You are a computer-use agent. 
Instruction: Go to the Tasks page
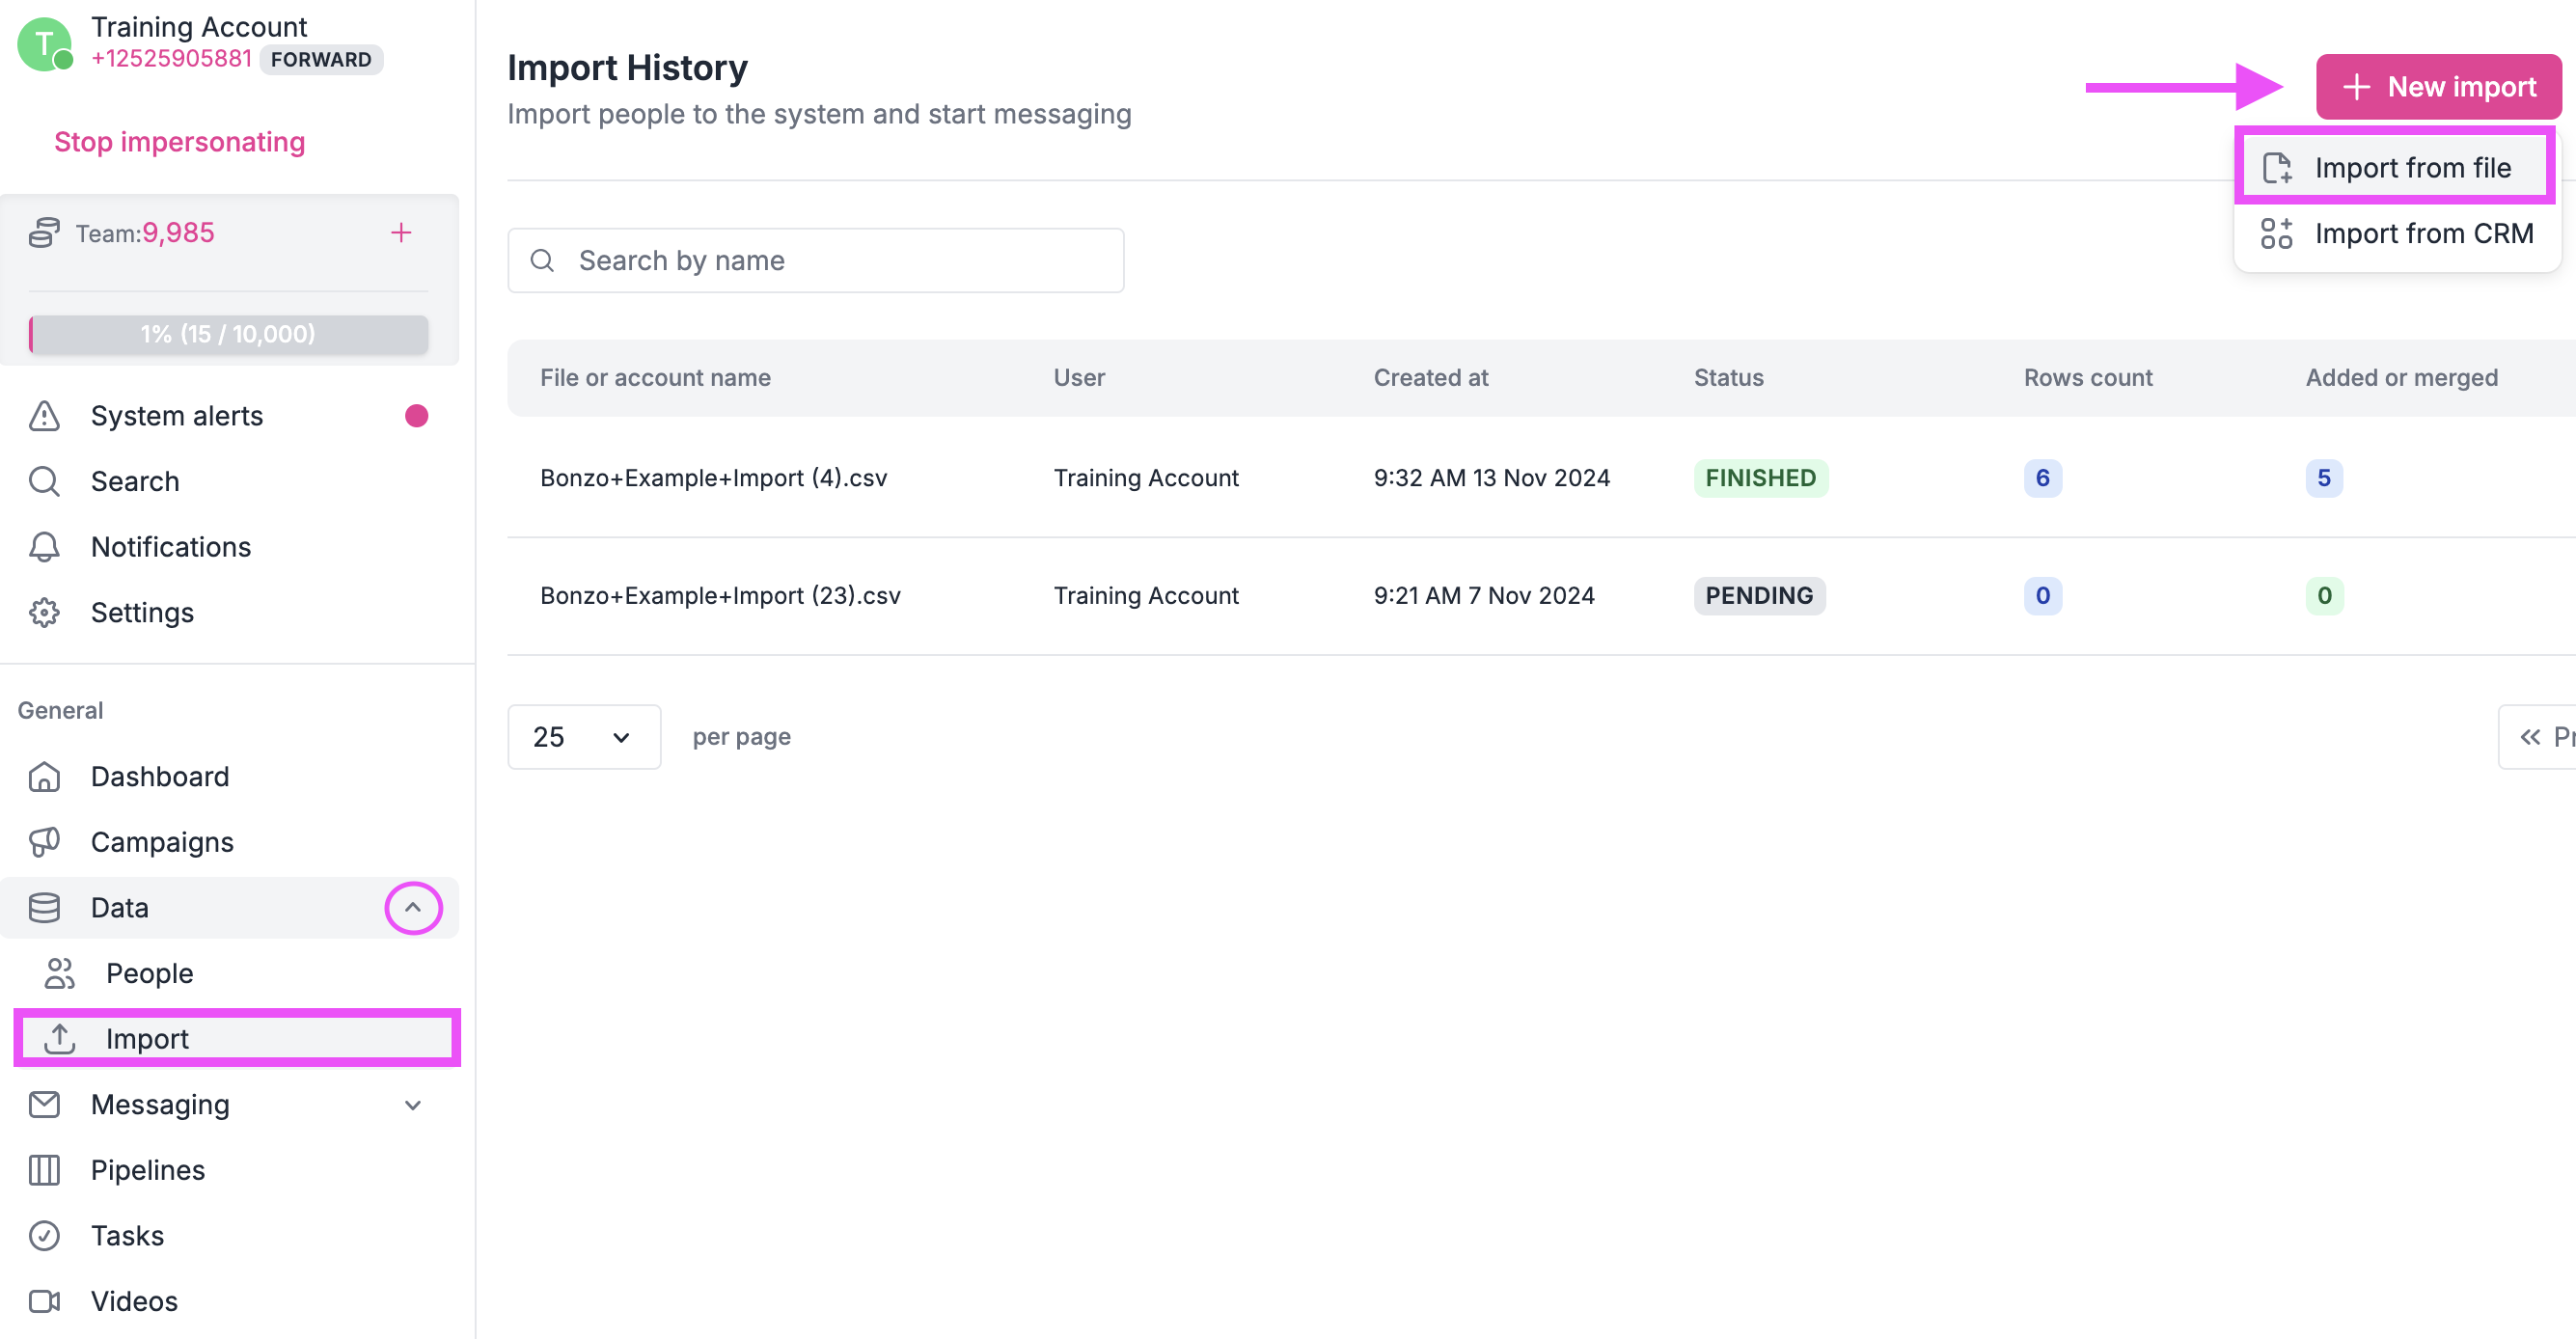229,1235
